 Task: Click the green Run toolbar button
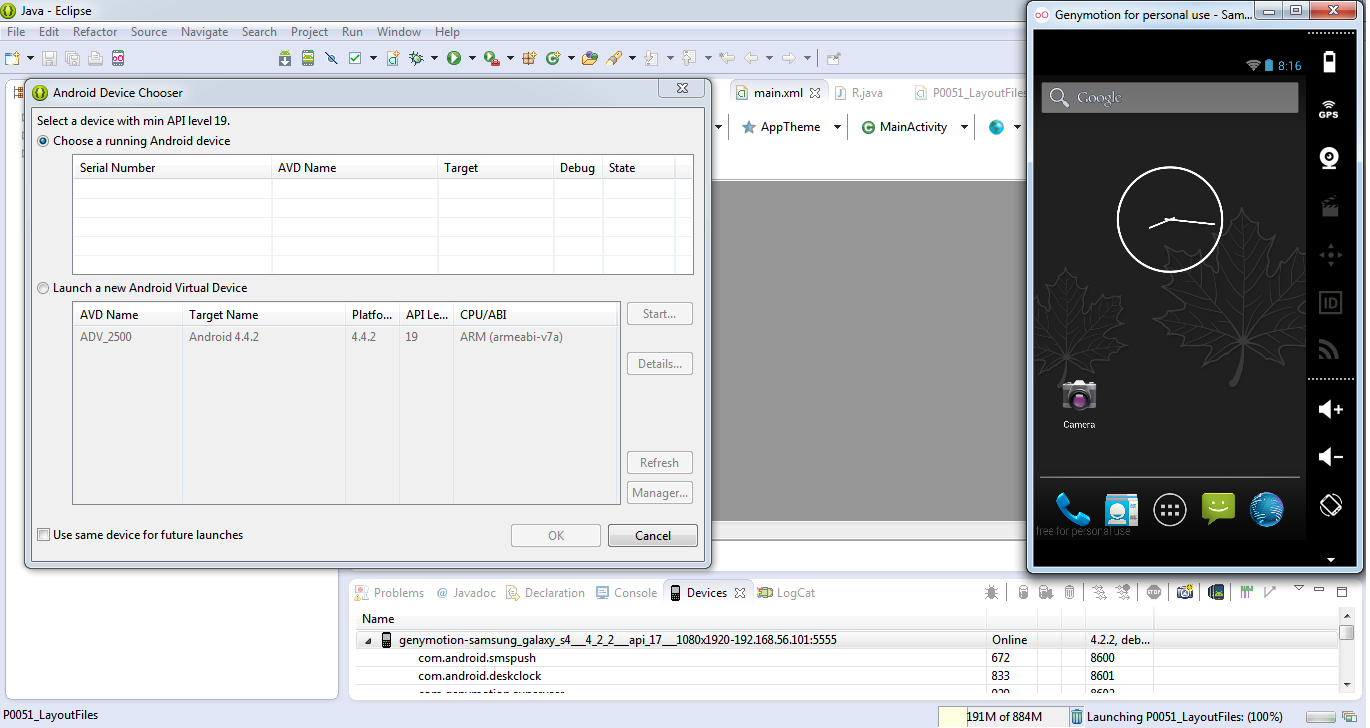point(454,58)
